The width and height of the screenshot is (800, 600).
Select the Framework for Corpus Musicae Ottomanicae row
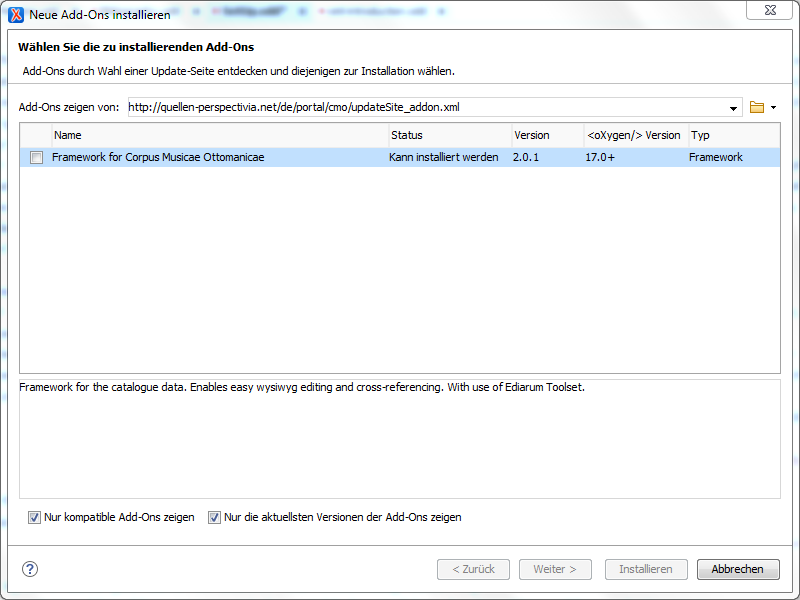point(220,158)
